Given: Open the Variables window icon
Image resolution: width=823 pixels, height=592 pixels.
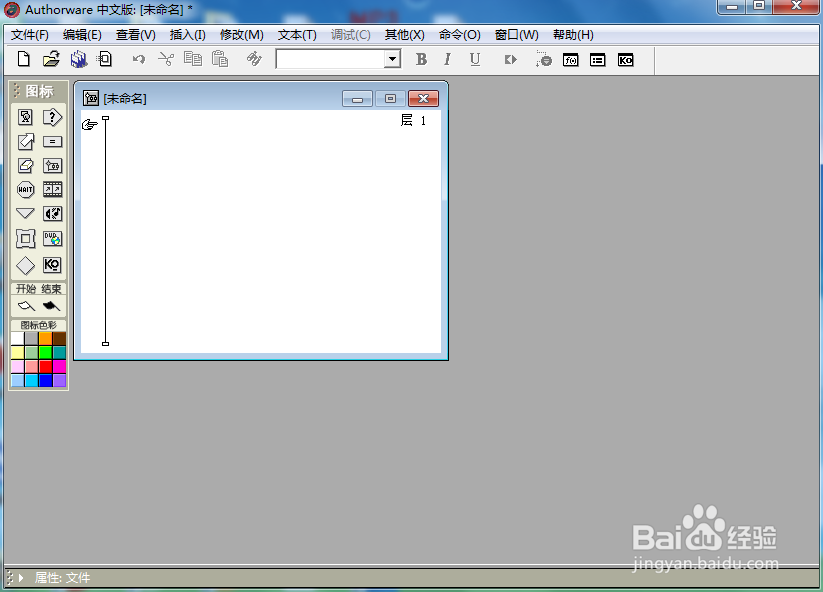Looking at the screenshot, I should tap(597, 60).
